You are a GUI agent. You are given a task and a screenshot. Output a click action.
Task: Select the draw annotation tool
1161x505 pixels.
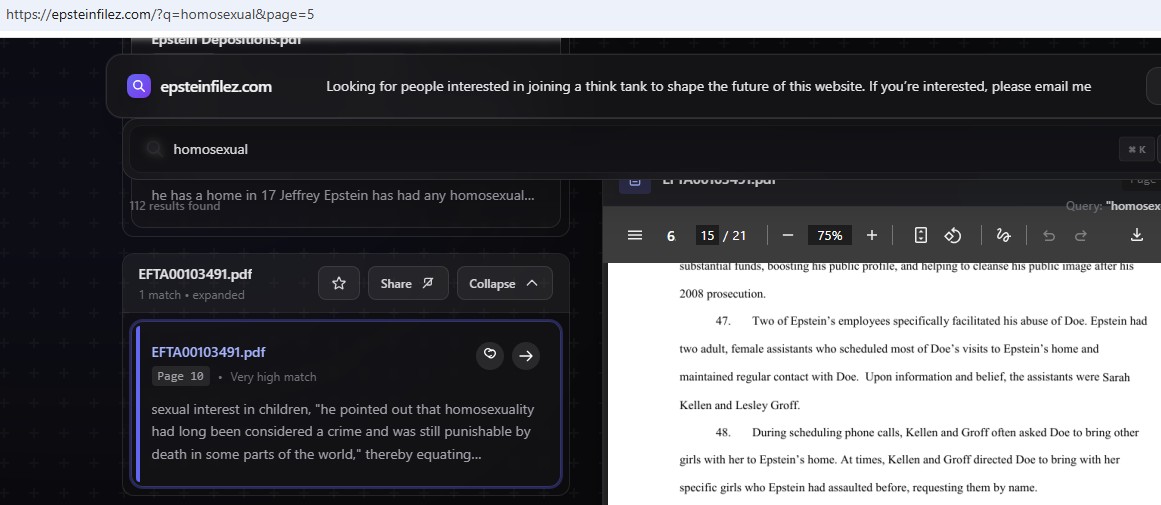coord(1003,235)
